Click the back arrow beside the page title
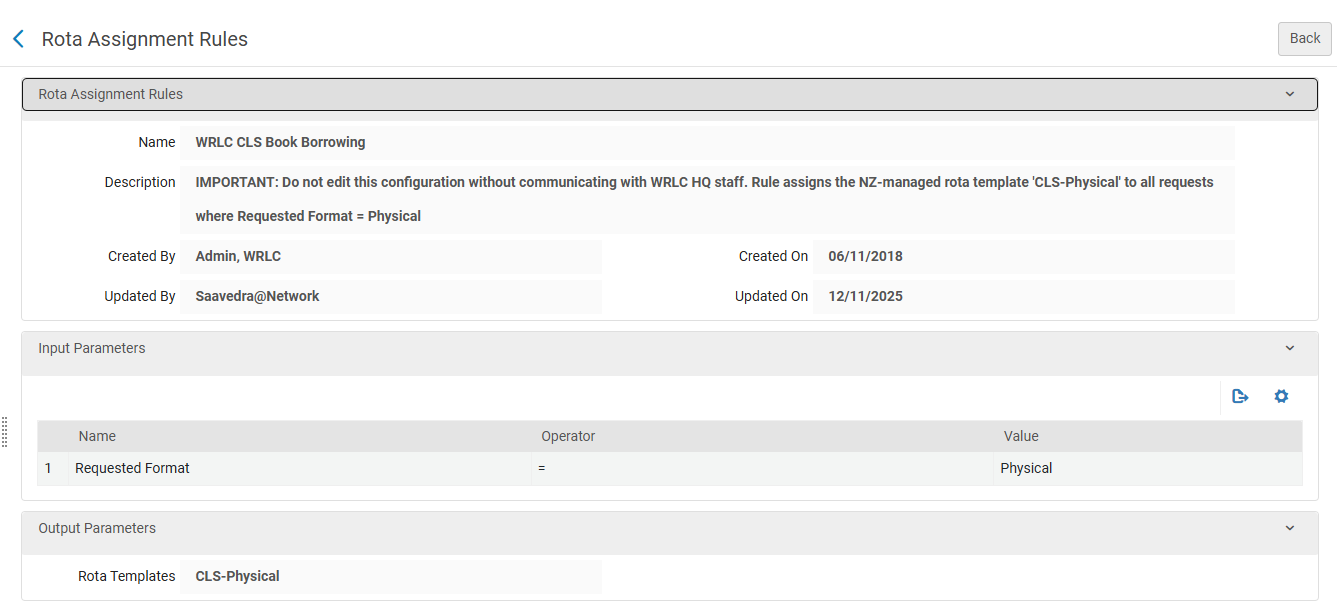This screenshot has width=1337, height=609. 18,38
